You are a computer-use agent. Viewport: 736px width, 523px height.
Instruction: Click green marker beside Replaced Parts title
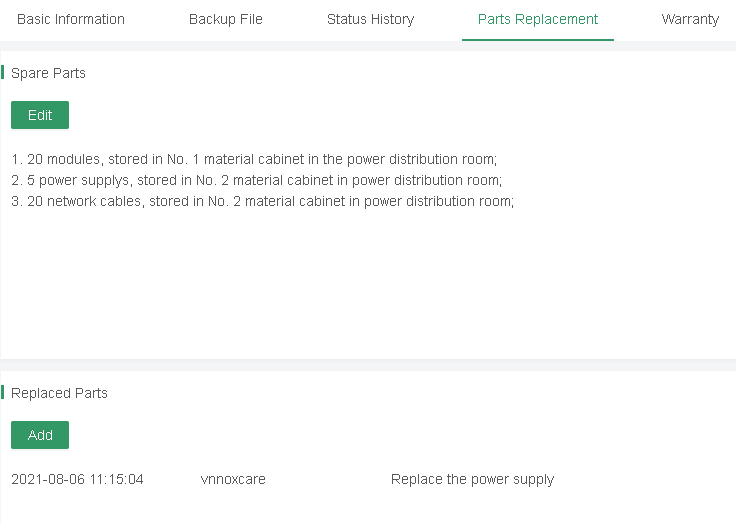pyautogui.click(x=3, y=393)
